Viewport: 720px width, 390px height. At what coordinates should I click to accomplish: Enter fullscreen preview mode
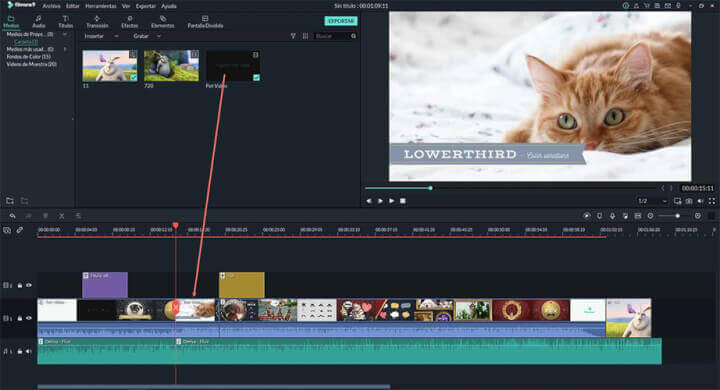coord(712,201)
